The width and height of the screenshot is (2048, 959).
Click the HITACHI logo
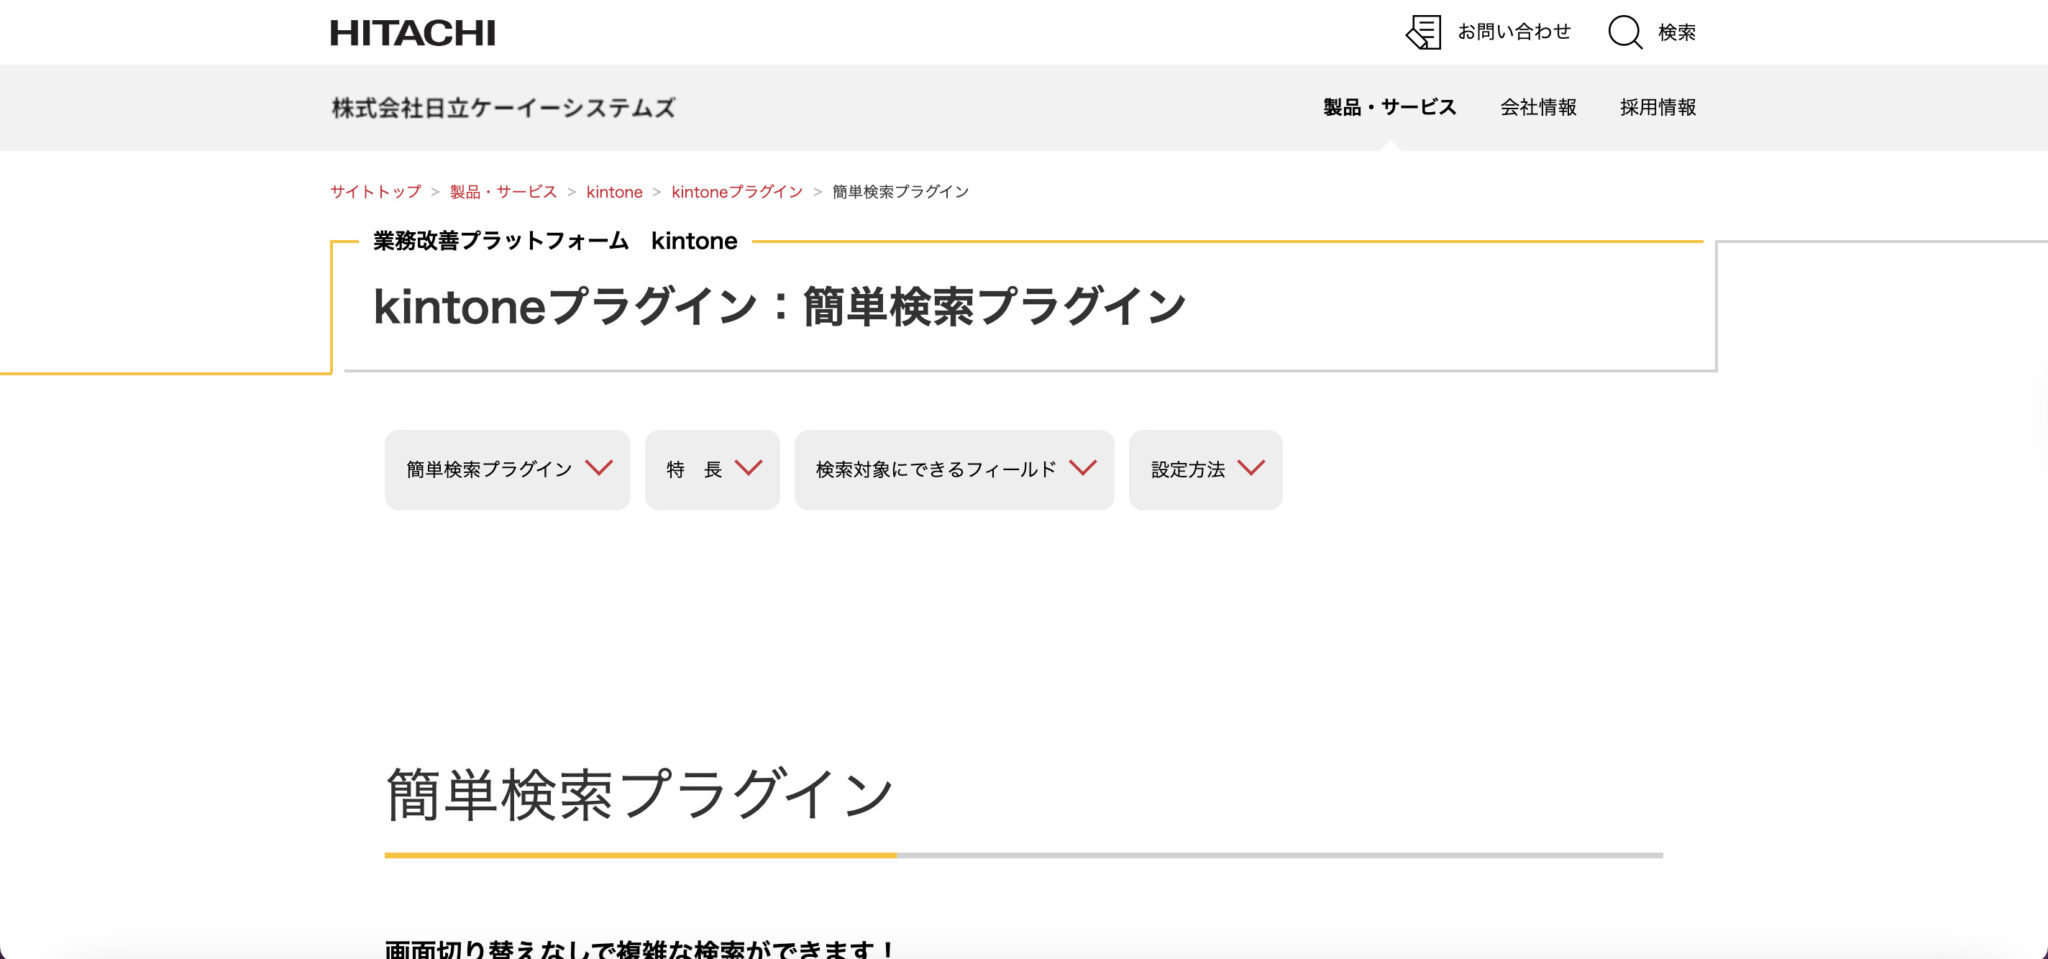[413, 32]
